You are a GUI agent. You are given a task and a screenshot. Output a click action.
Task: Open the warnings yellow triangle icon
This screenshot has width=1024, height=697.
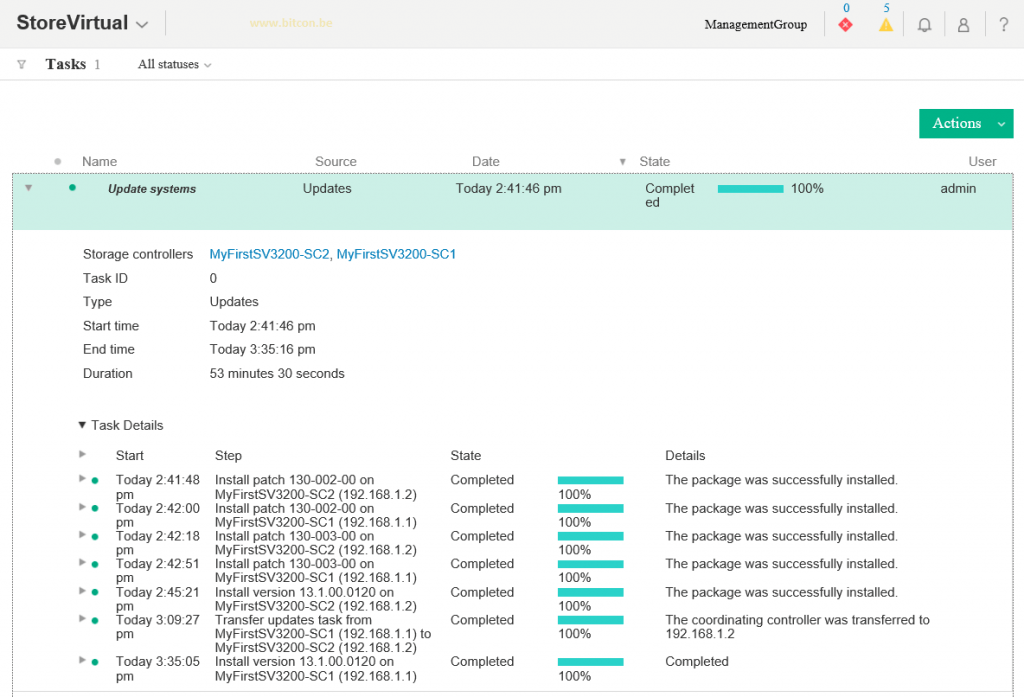coord(886,25)
